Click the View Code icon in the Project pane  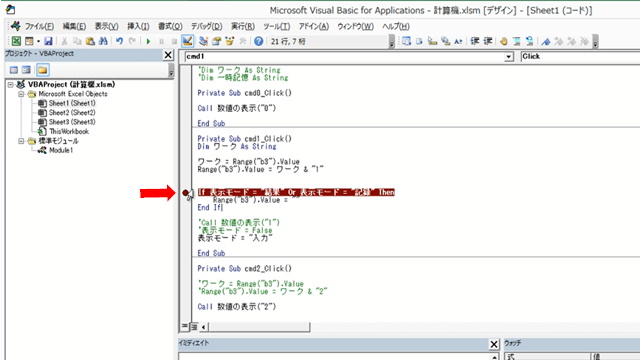coord(14,70)
